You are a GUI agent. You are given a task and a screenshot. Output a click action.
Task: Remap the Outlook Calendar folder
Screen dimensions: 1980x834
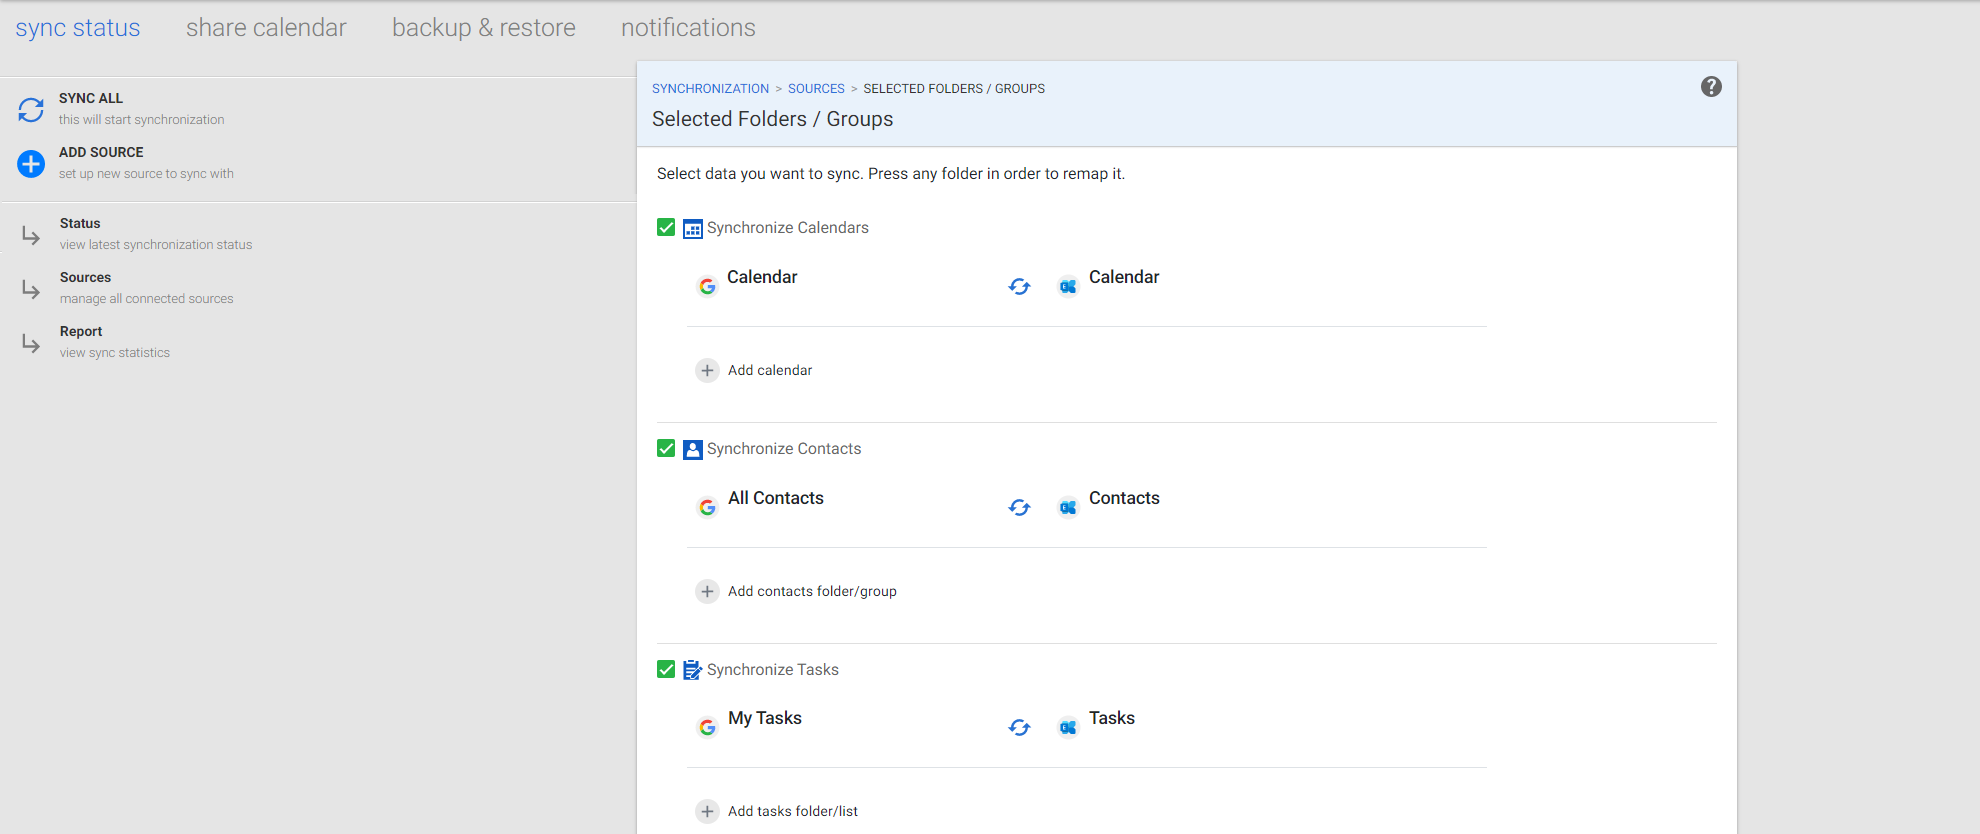click(x=1124, y=278)
